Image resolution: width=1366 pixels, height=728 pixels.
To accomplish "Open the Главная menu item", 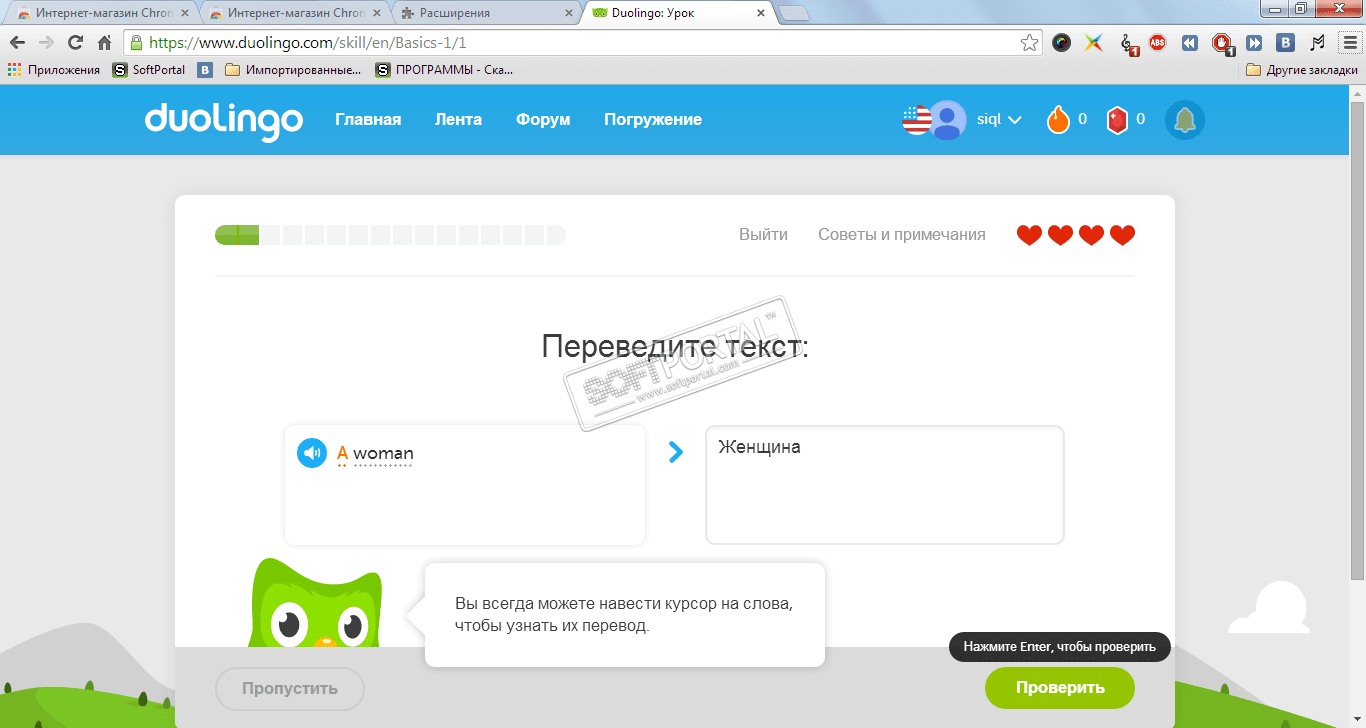I will pyautogui.click(x=368, y=120).
